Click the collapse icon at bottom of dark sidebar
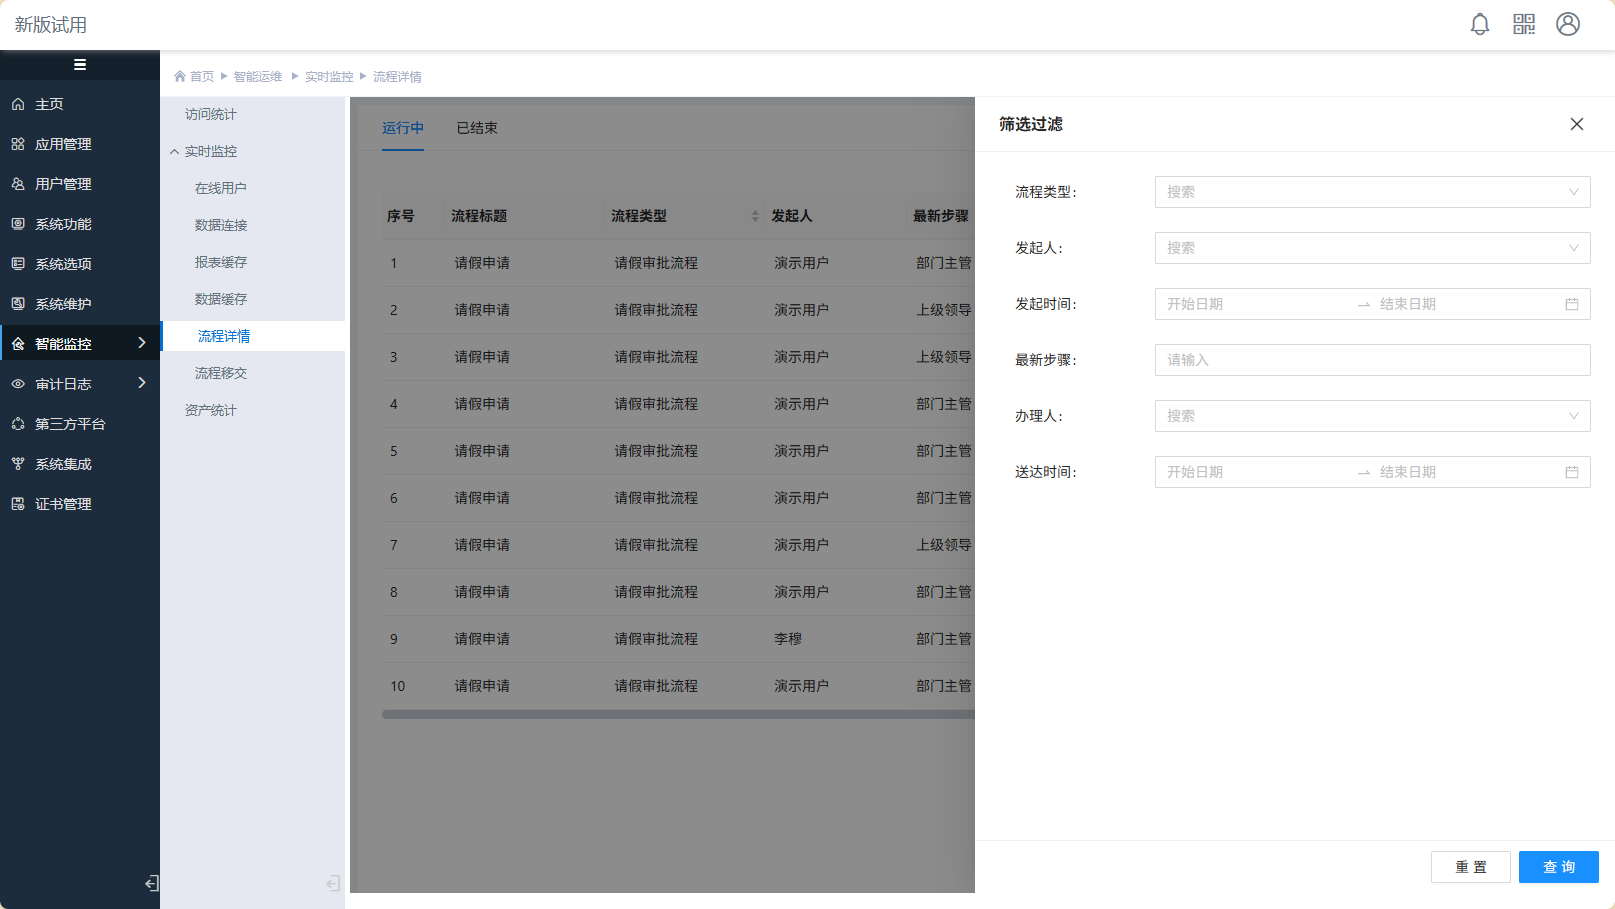Image resolution: width=1615 pixels, height=909 pixels. tap(151, 883)
